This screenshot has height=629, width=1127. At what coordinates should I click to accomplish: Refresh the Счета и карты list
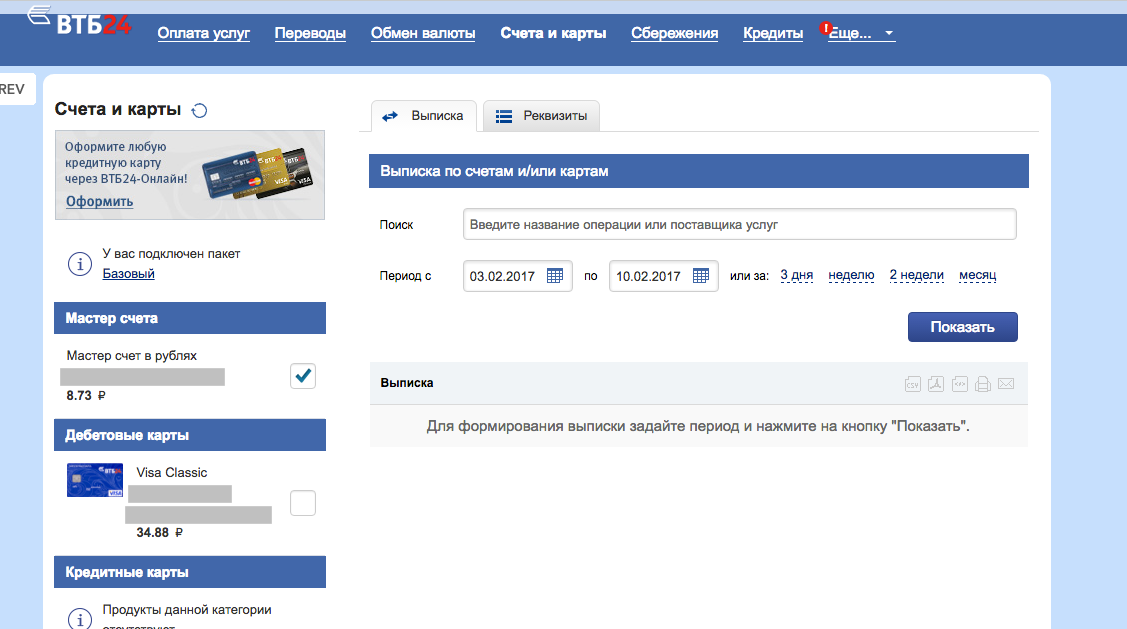point(199,111)
